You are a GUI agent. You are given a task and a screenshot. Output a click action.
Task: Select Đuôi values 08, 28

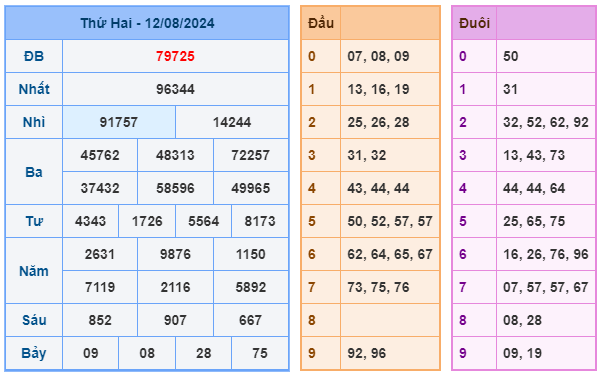pos(522,320)
